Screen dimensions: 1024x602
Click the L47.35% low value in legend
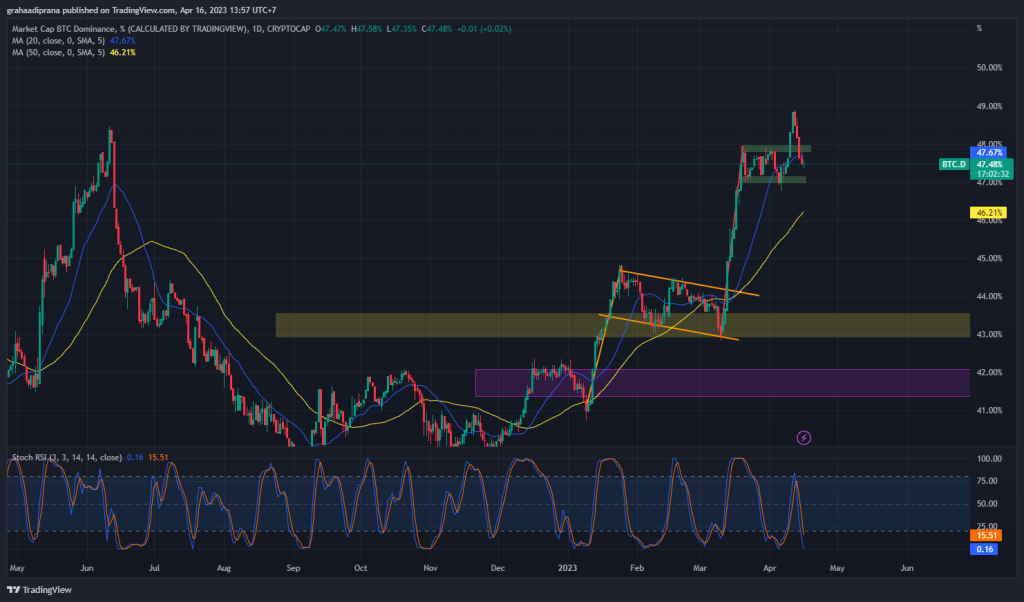pyautogui.click(x=401, y=29)
